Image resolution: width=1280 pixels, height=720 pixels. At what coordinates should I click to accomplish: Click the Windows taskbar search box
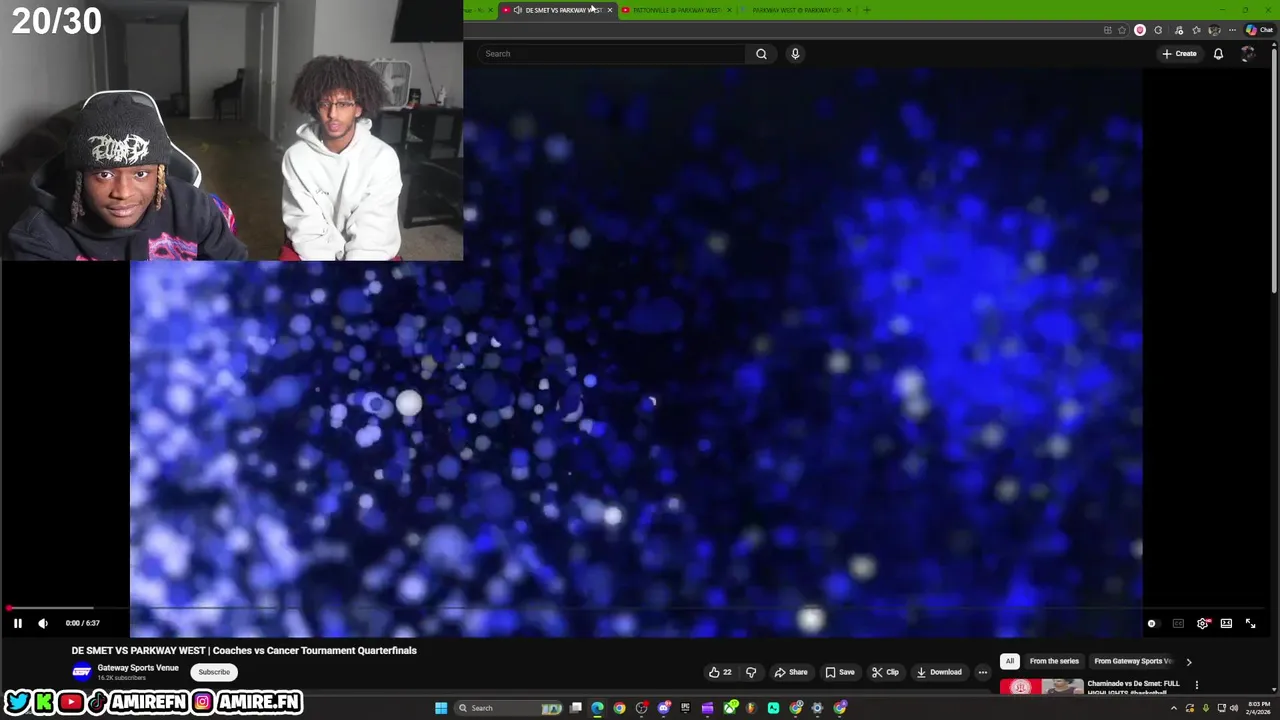click(x=507, y=708)
